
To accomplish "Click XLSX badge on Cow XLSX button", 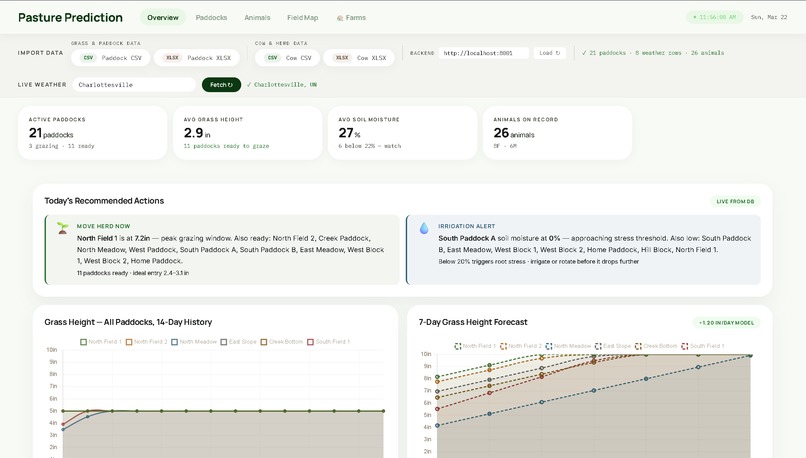I will [x=342, y=58].
